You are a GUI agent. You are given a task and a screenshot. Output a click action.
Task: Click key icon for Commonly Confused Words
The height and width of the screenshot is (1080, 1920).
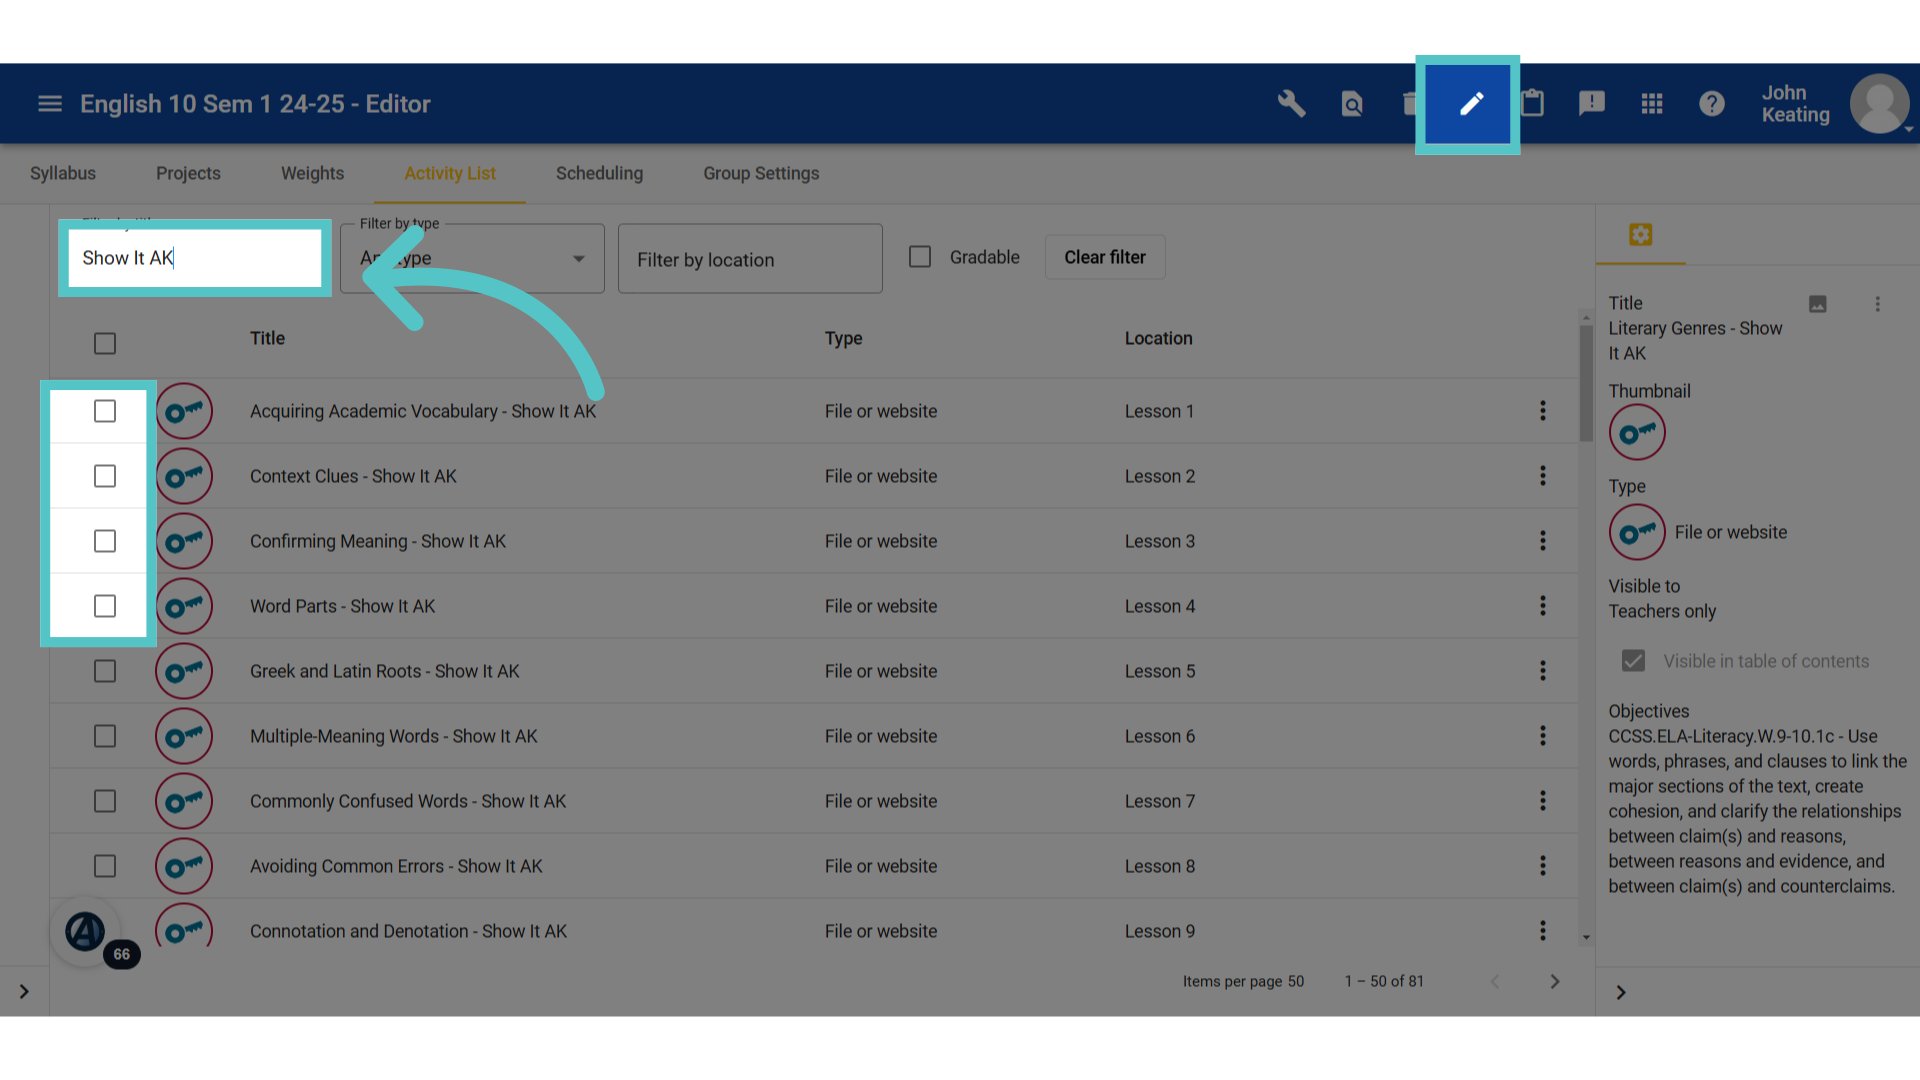tap(184, 801)
